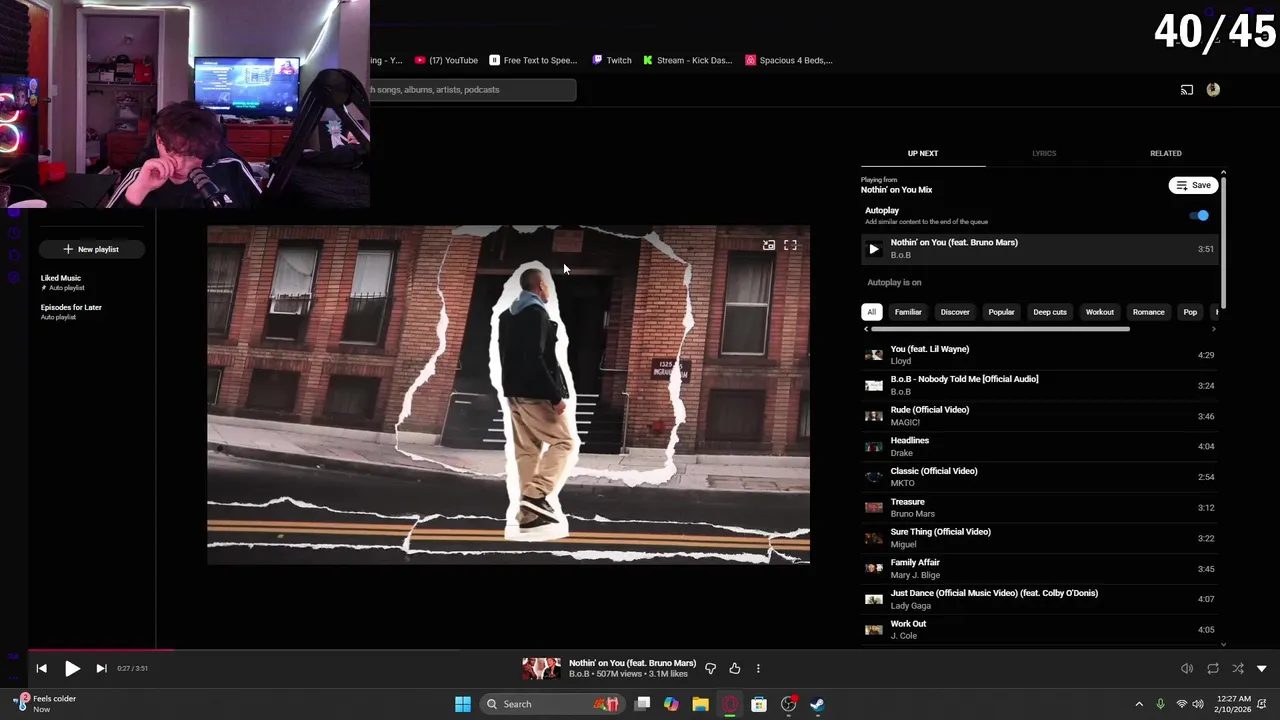Open the Windows Start menu

pyautogui.click(x=463, y=704)
